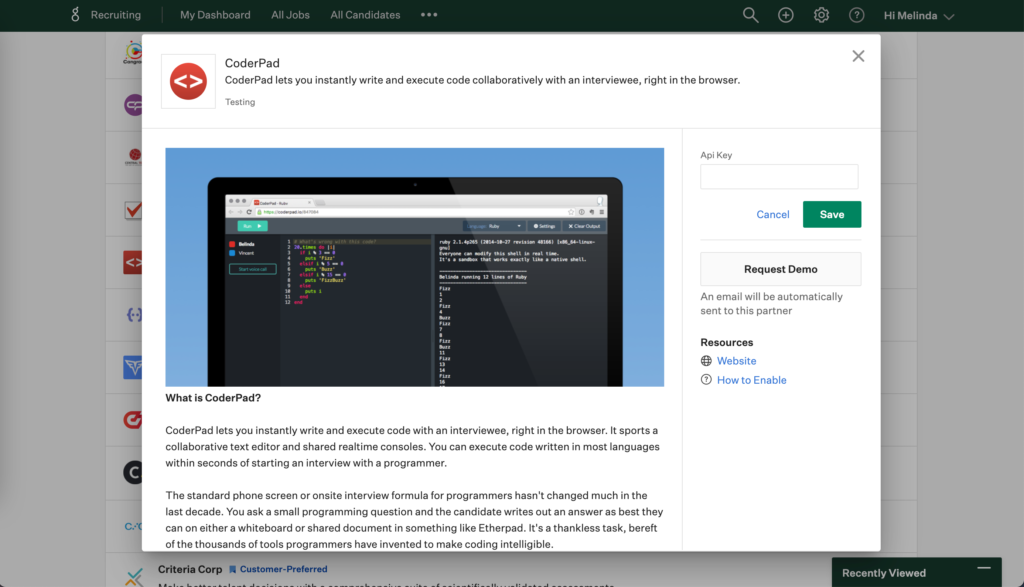Click the Criteria Corp listing title
1024x587 pixels.
pyautogui.click(x=189, y=569)
